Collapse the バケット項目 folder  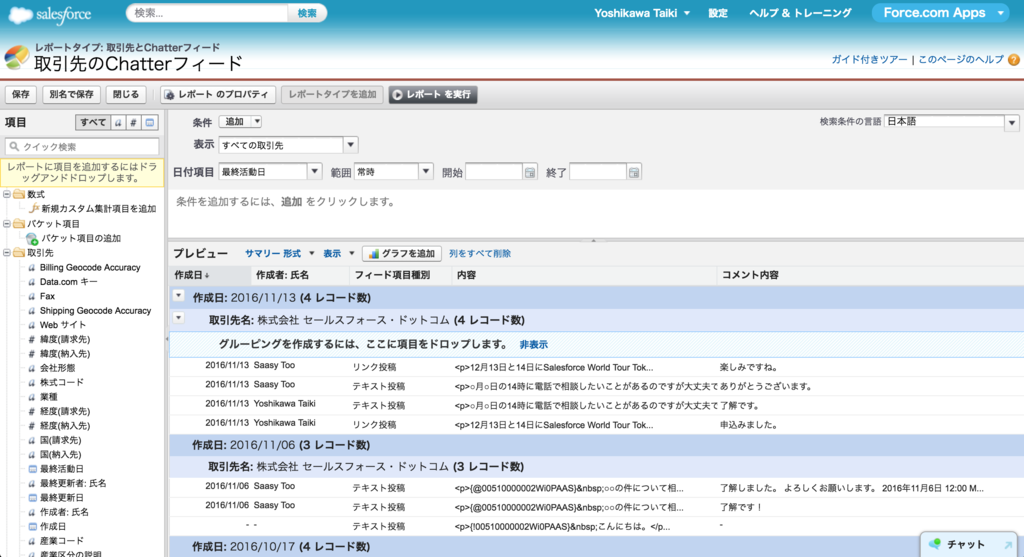click(x=7, y=223)
